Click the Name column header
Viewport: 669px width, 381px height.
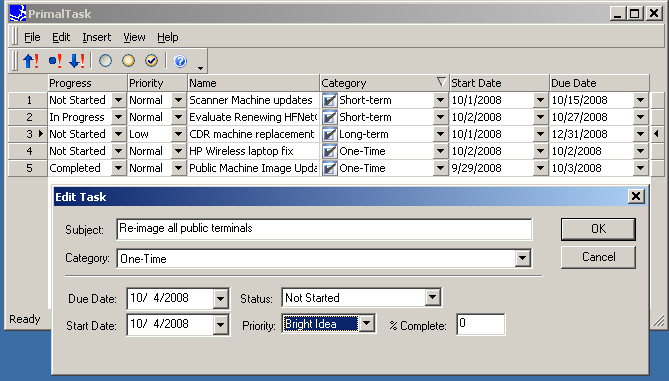pyautogui.click(x=253, y=83)
